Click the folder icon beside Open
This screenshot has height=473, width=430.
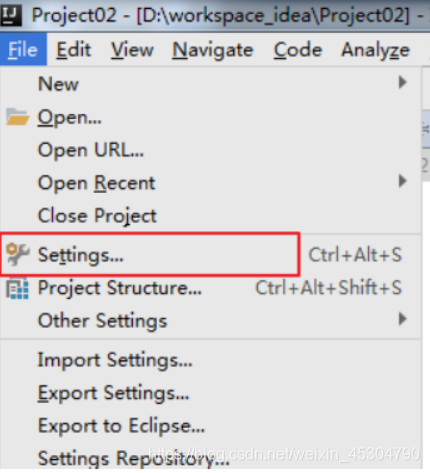coord(17,117)
